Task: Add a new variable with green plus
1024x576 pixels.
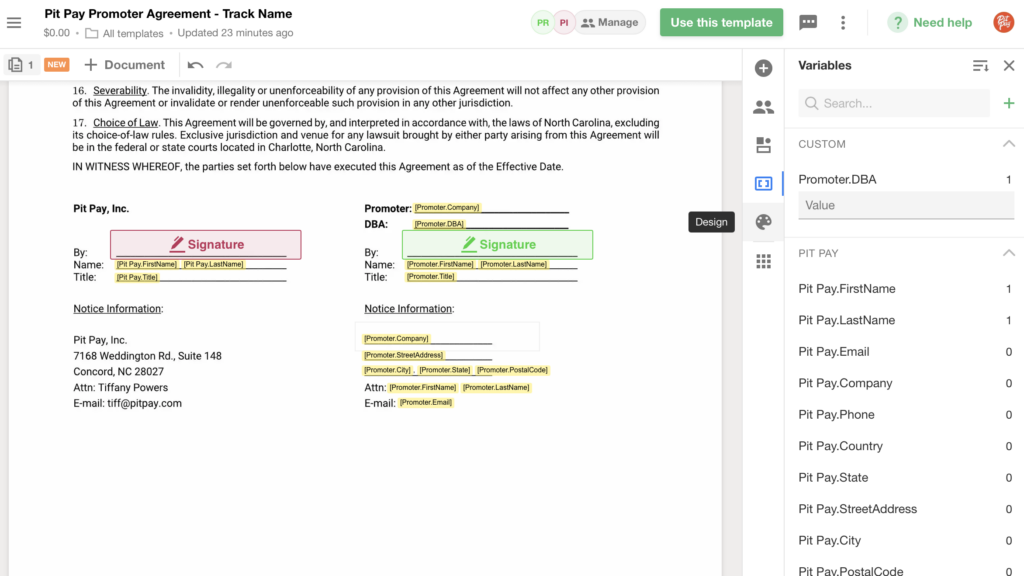Action: 1008,103
